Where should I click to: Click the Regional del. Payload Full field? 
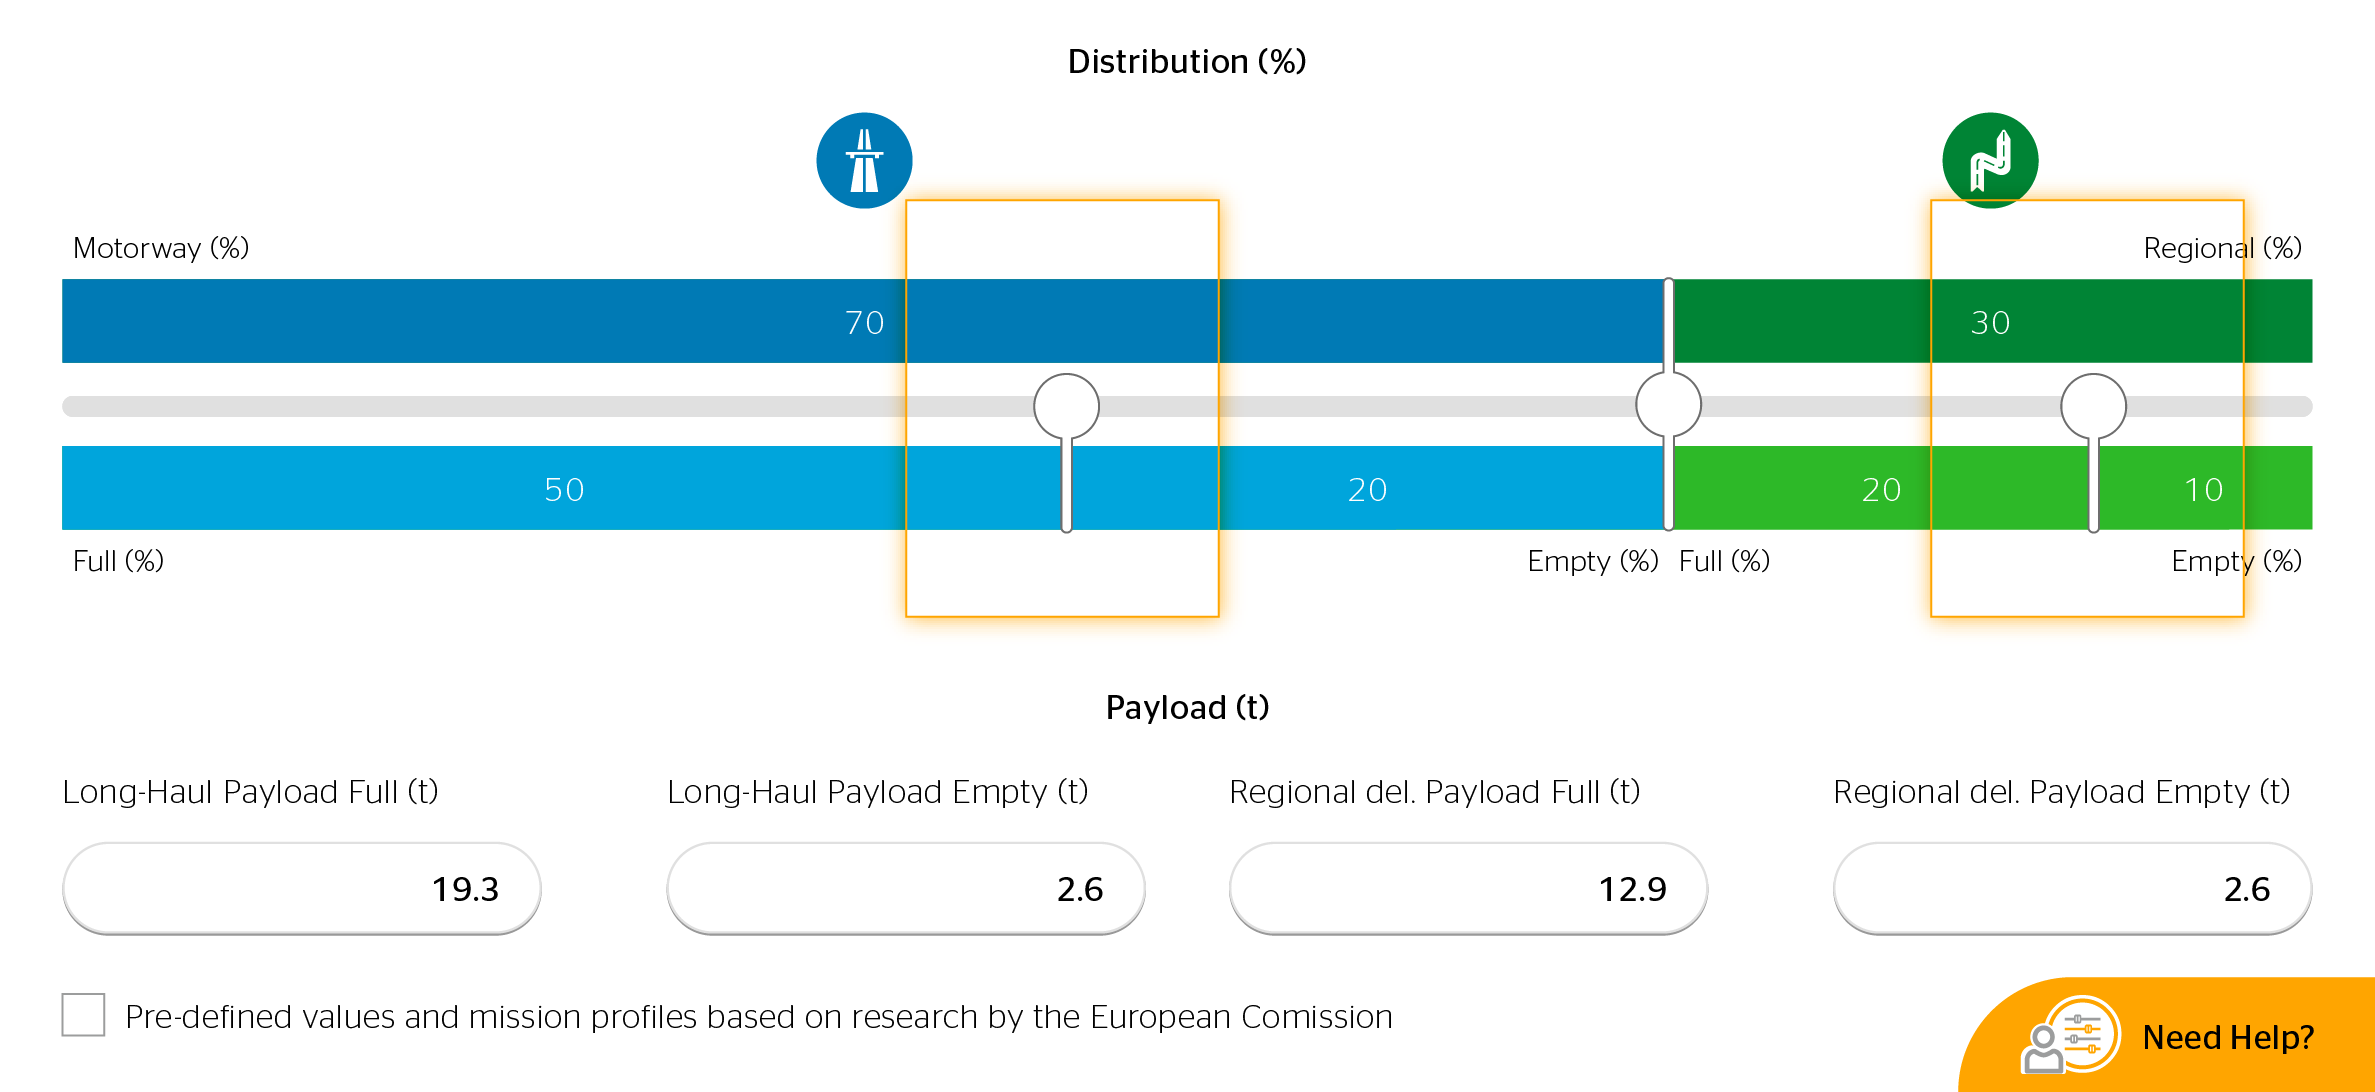coord(1468,888)
